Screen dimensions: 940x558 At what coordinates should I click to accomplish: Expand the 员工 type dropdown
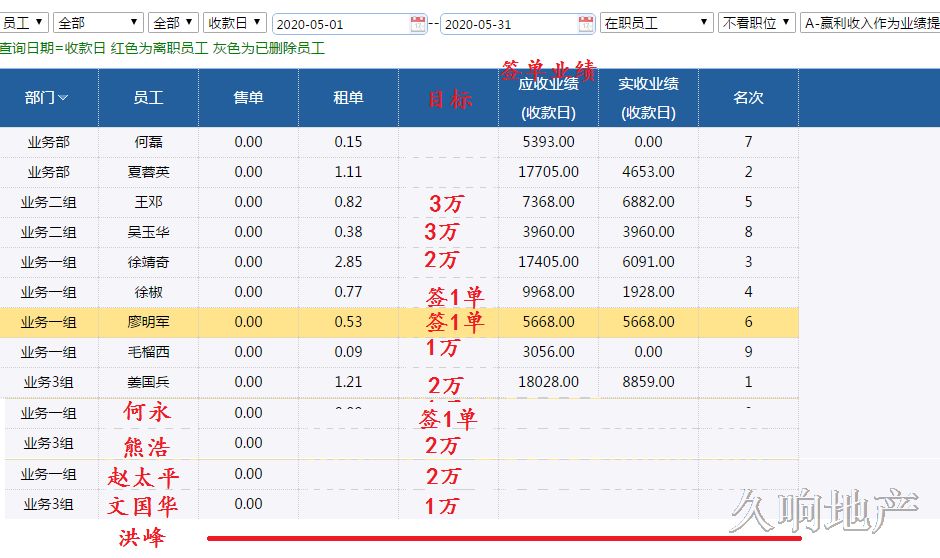tap(24, 22)
